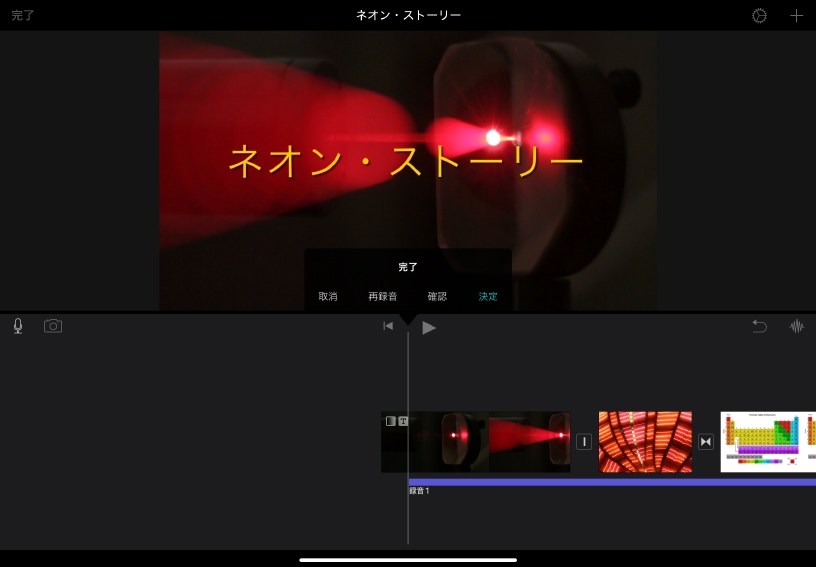Viewport: 816px width, 567px height.
Task: Choose 再録音 to re-record audio
Action: pos(382,296)
